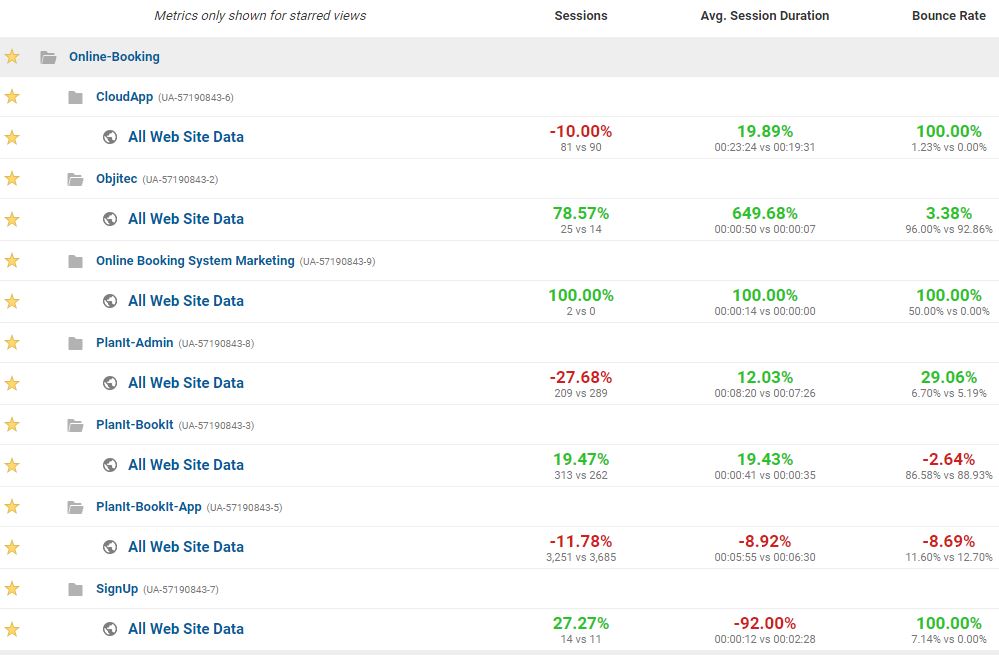Click the Online Booking System Marketing folder icon
Viewport: 999px width, 655px height.
click(75, 261)
